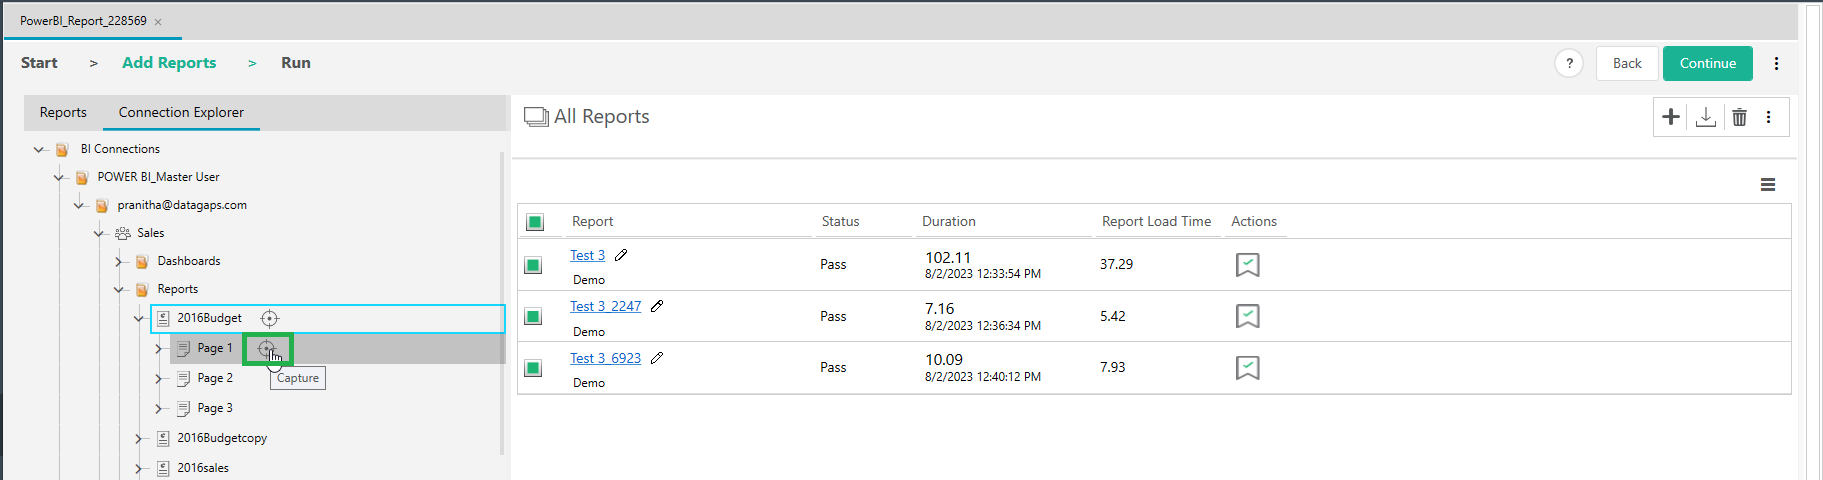Collapse the Sales workspace node
1823x480 pixels.
pos(99,234)
